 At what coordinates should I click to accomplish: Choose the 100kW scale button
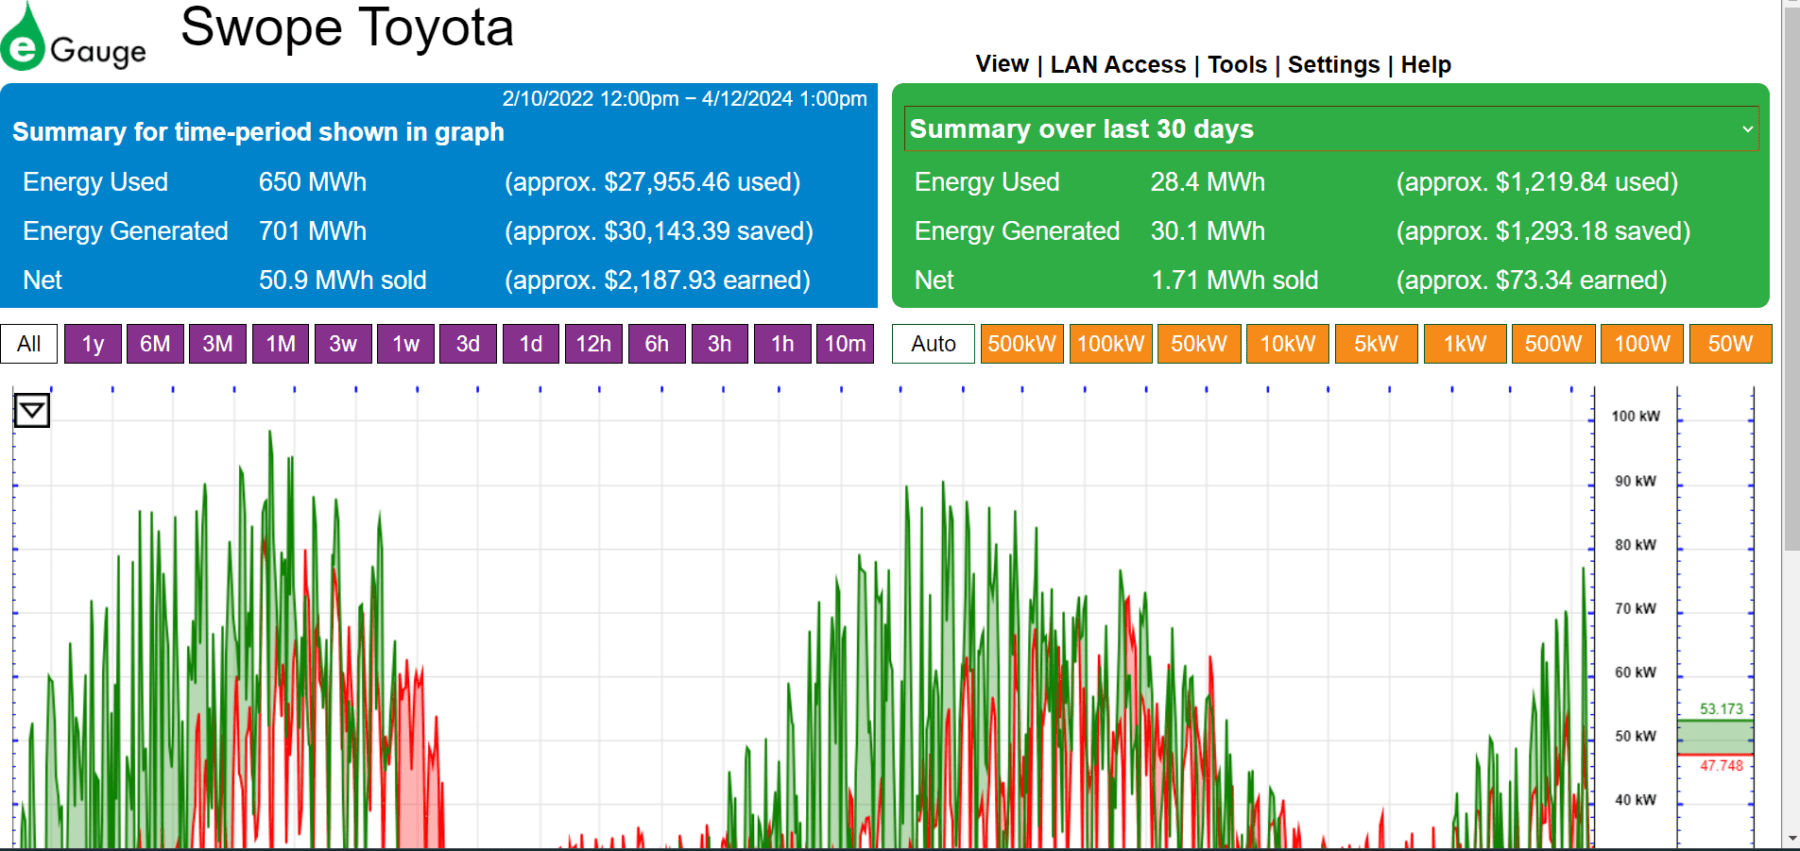click(1110, 344)
